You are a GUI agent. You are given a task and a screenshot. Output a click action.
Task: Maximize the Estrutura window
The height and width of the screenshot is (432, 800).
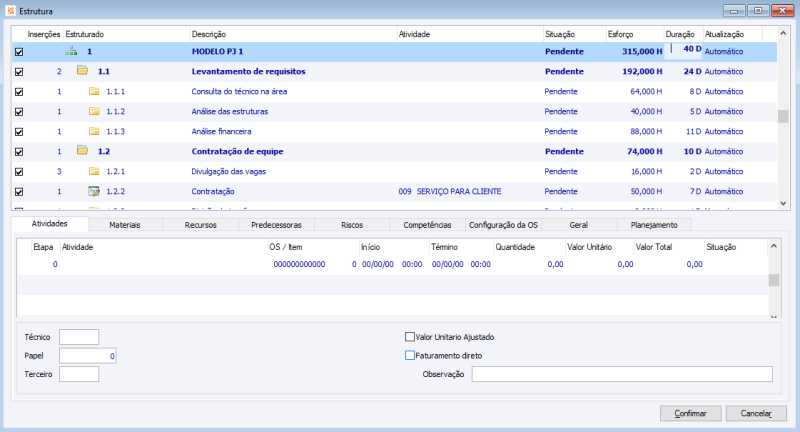pos(758,11)
